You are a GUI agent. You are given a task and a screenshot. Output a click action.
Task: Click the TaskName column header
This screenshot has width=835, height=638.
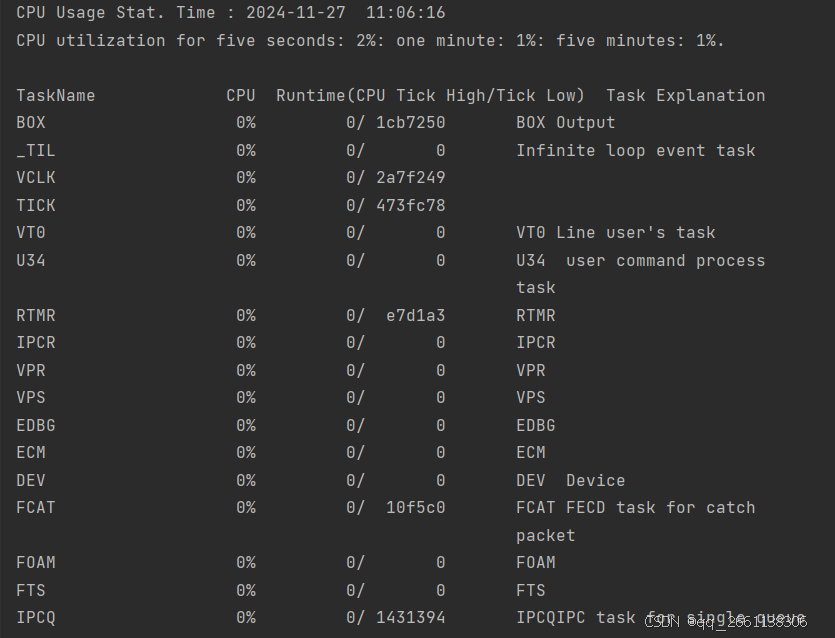pos(56,96)
